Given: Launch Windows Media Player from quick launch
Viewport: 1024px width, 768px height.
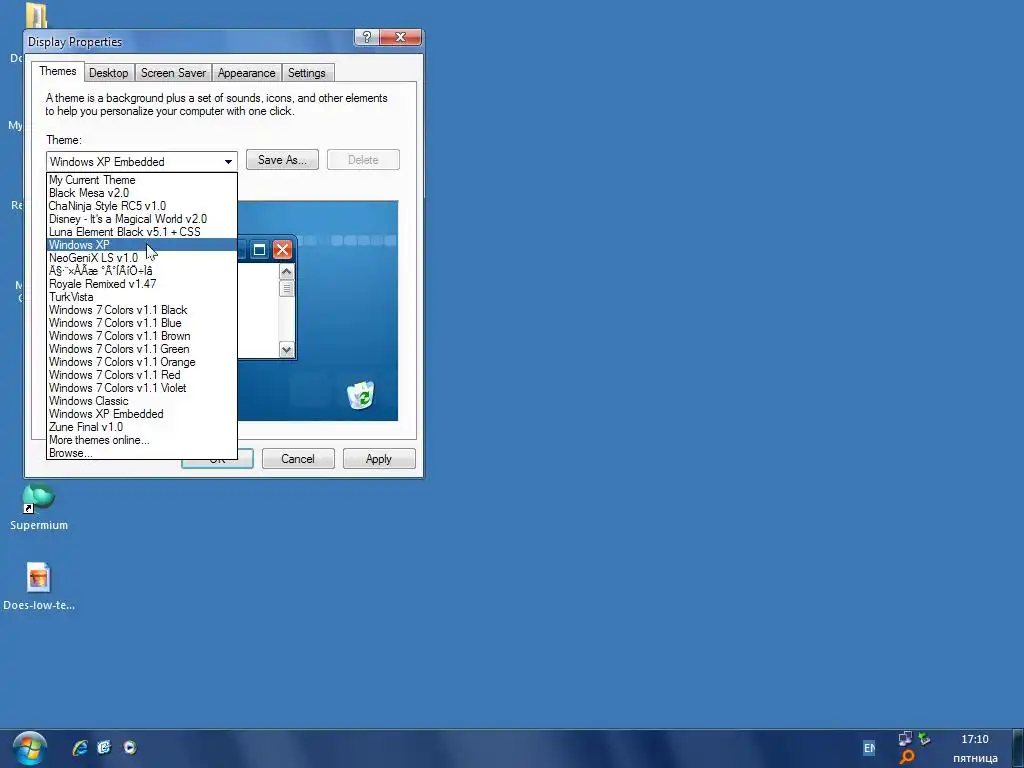Looking at the screenshot, I should pos(130,748).
